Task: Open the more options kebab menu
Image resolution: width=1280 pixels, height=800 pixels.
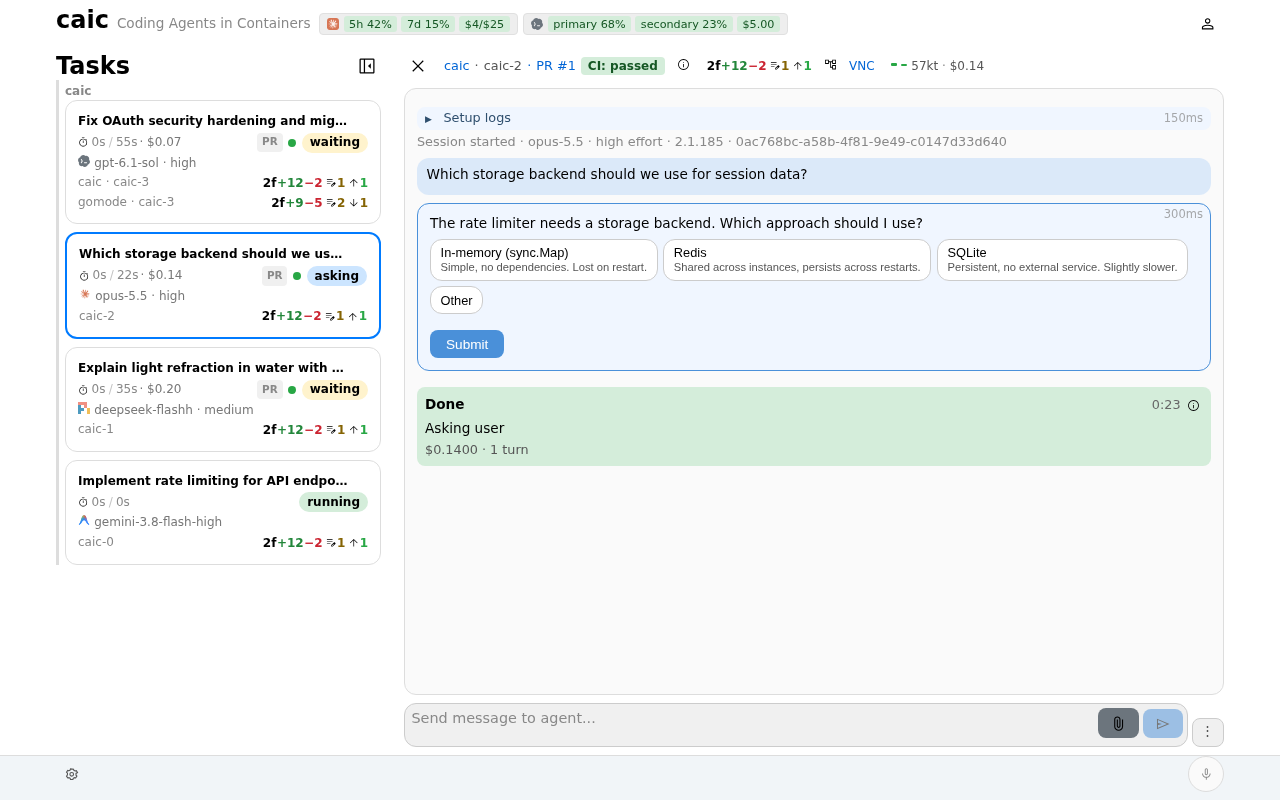Action: coord(1207,732)
